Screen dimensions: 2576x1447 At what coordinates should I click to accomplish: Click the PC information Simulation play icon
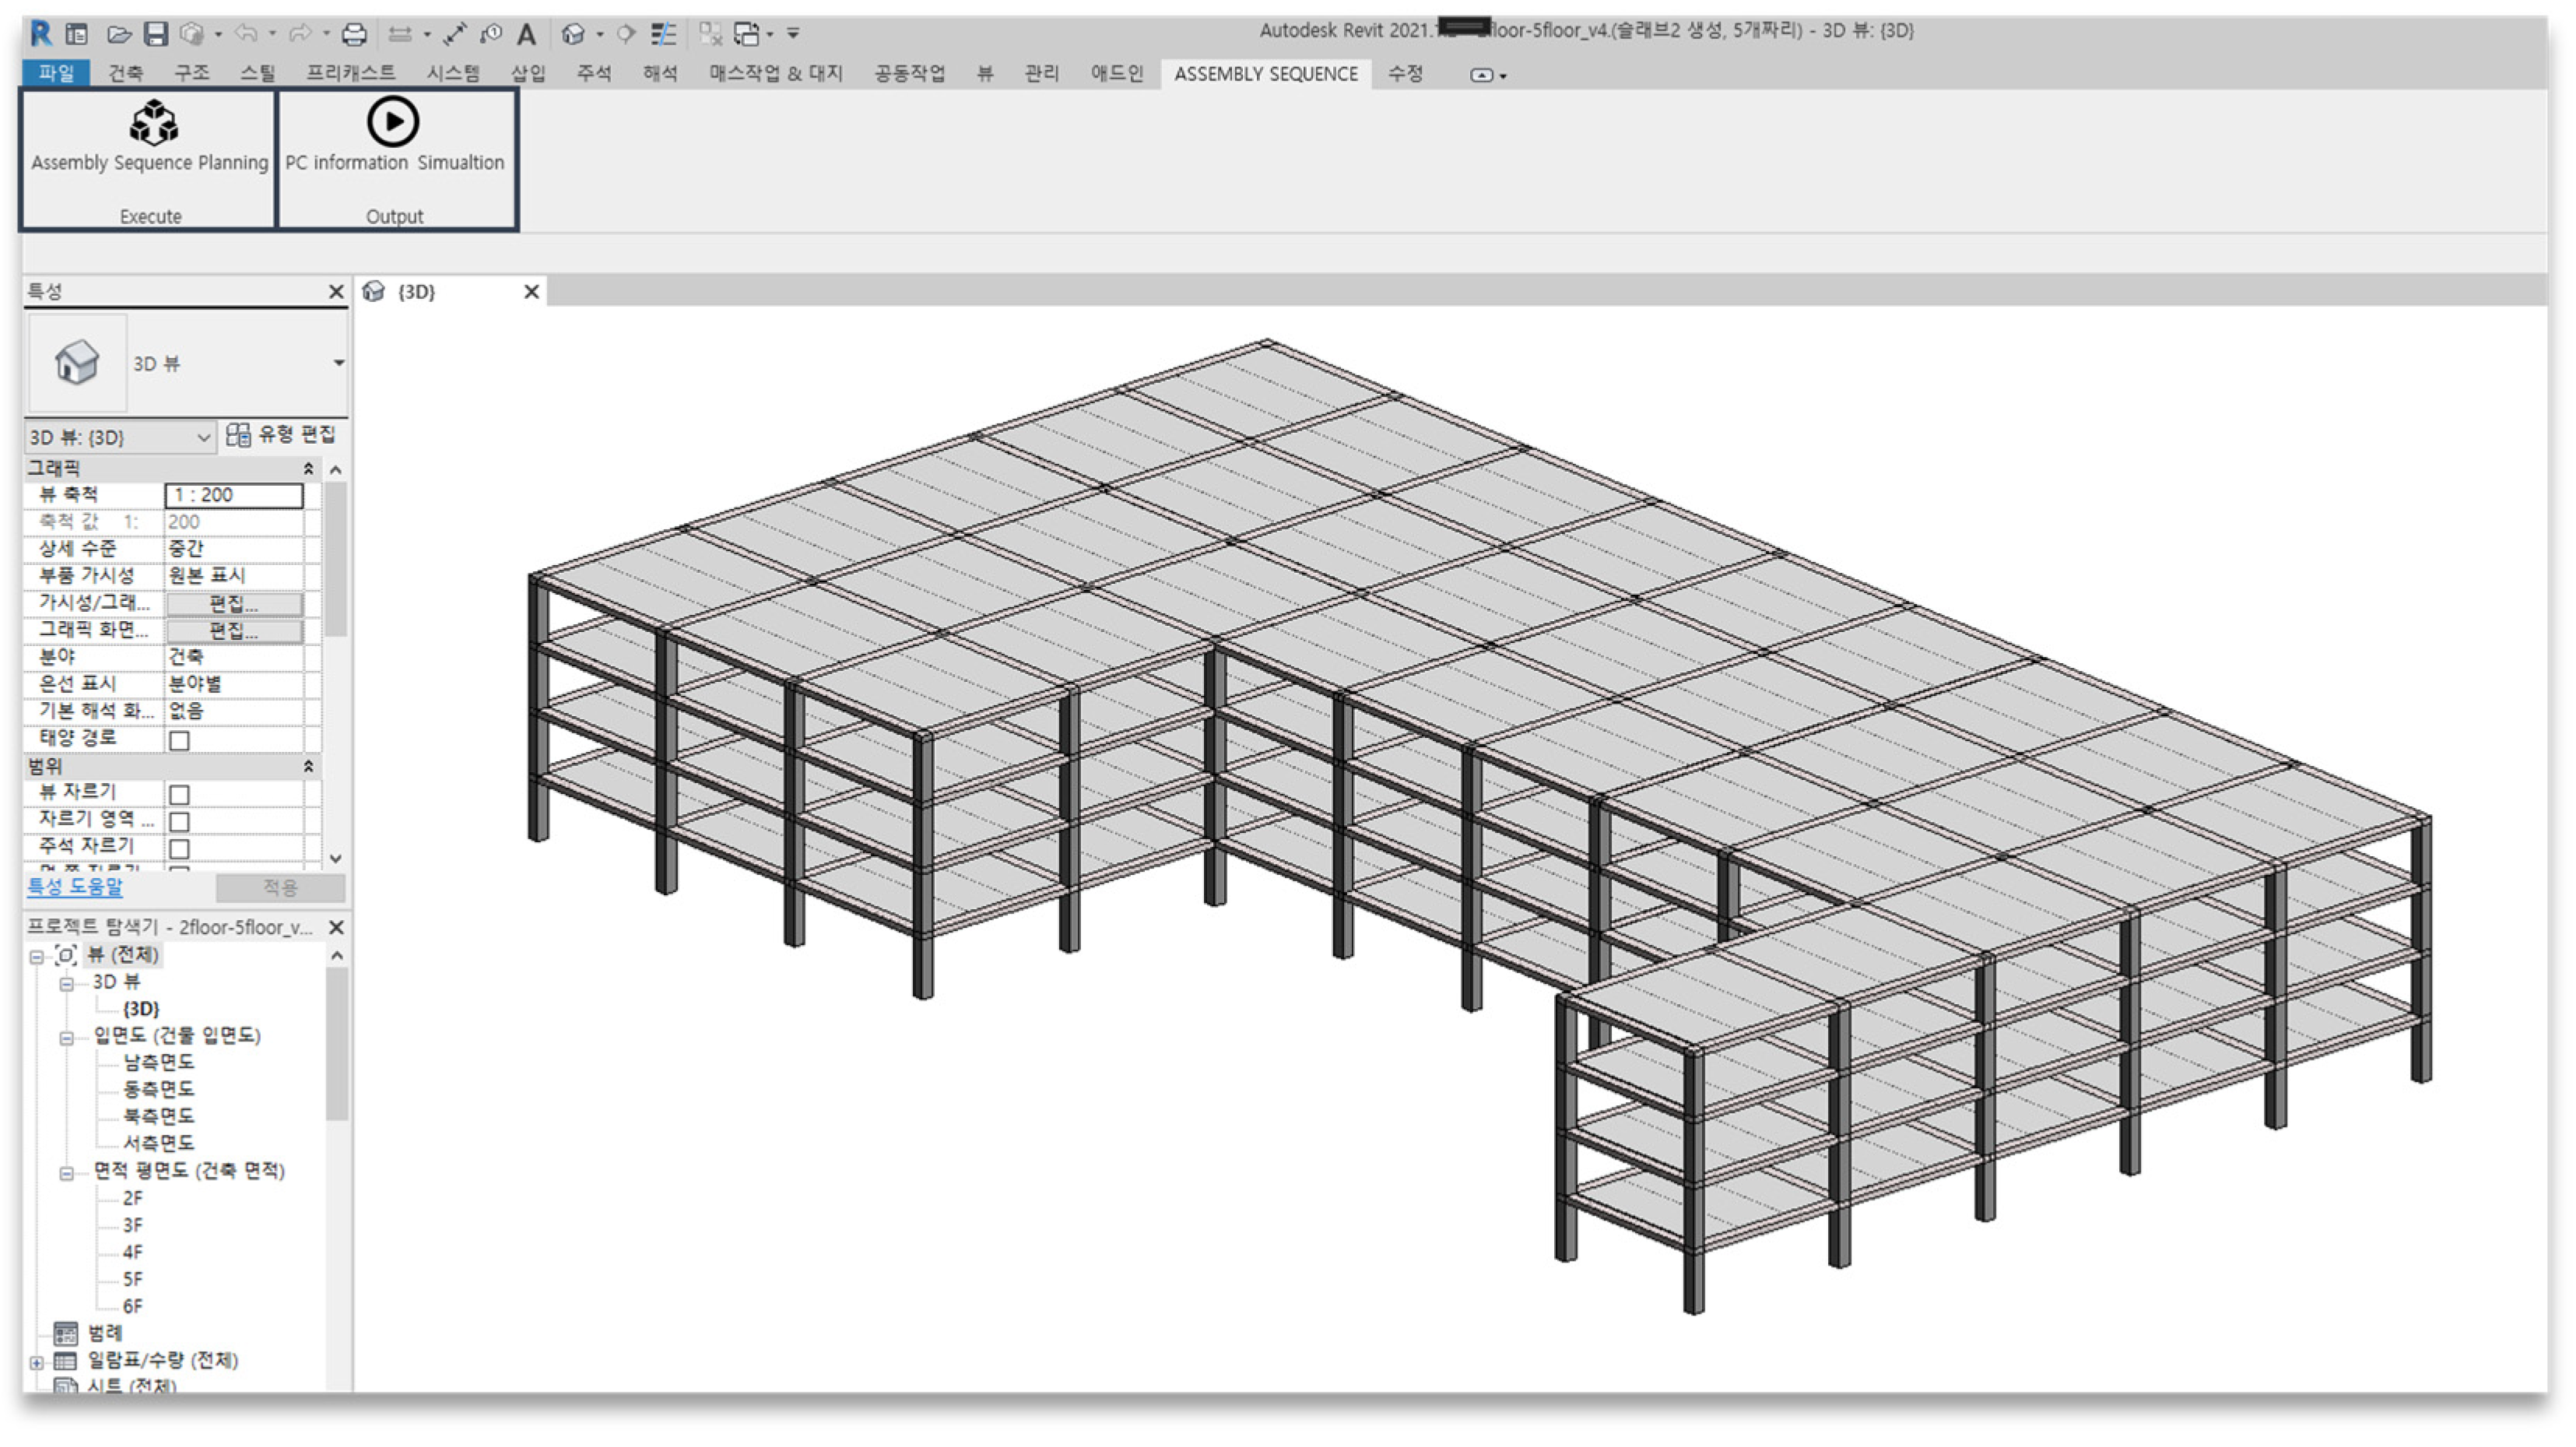point(392,122)
